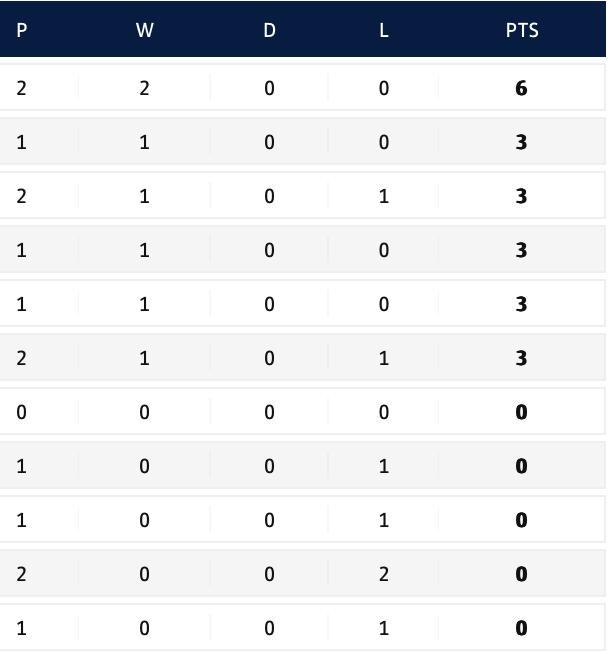Select the draws value in fourth row
This screenshot has height=652, width=611.
pyautogui.click(x=269, y=250)
